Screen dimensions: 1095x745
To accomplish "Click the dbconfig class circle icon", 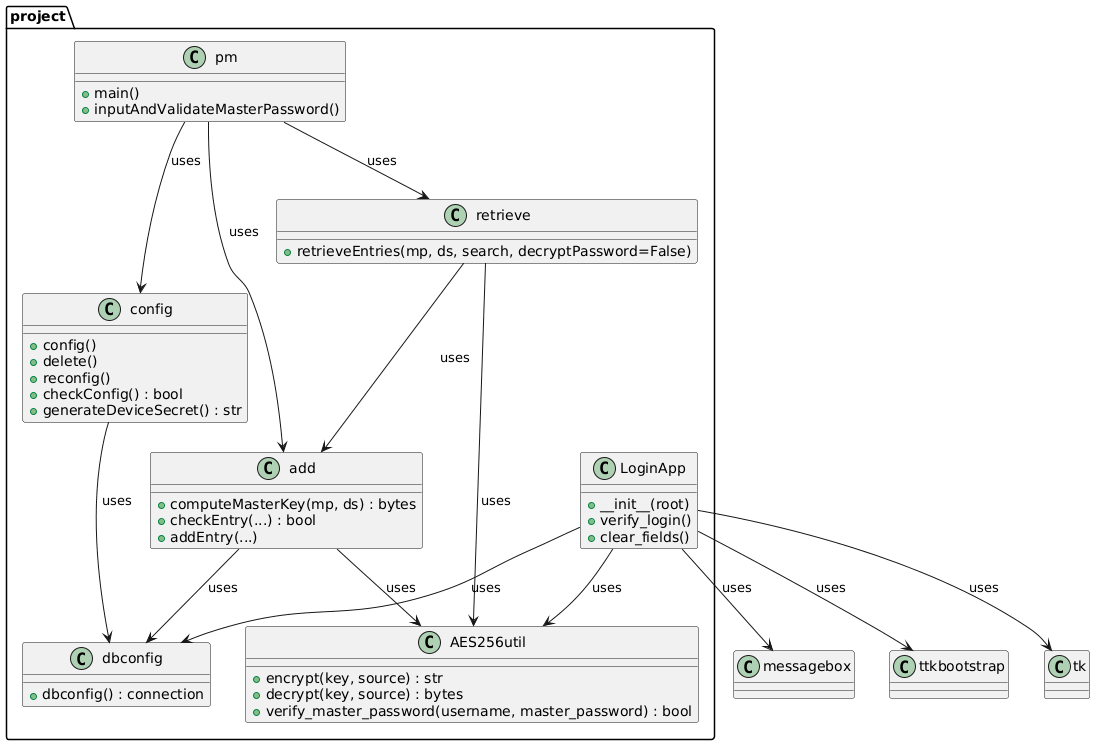I will (x=83, y=659).
